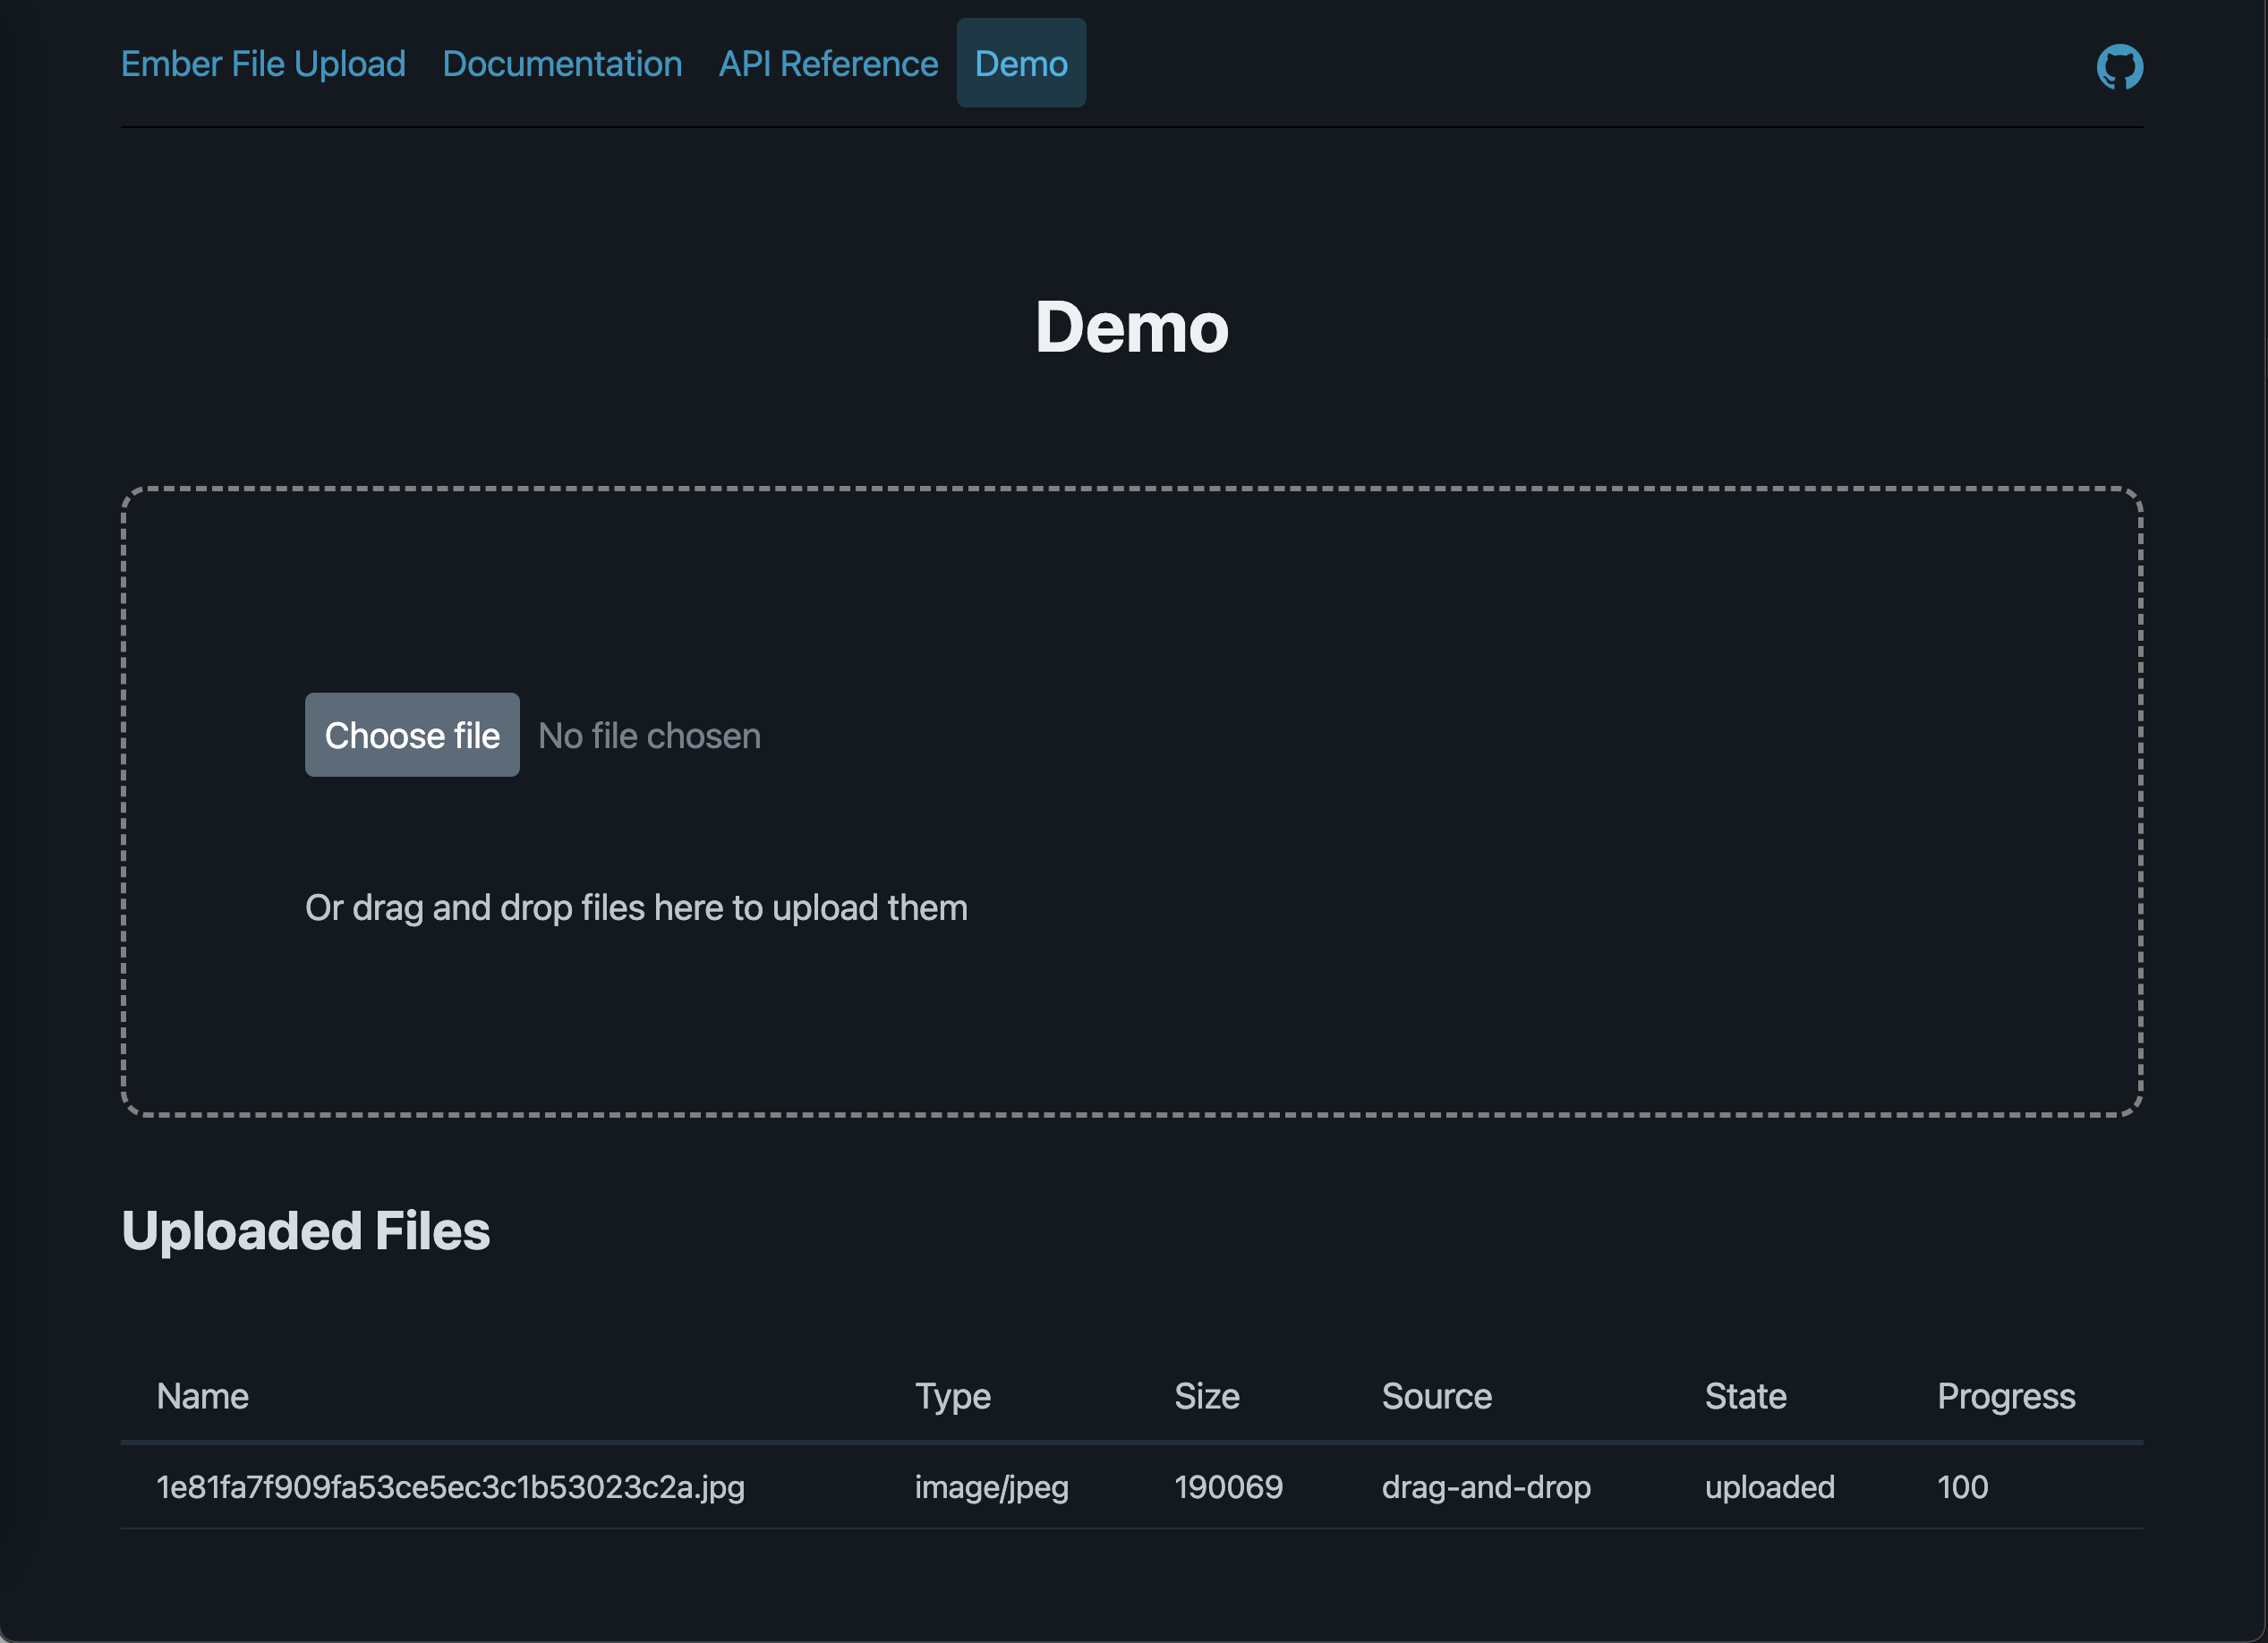Open the Documentation page

[x=561, y=63]
